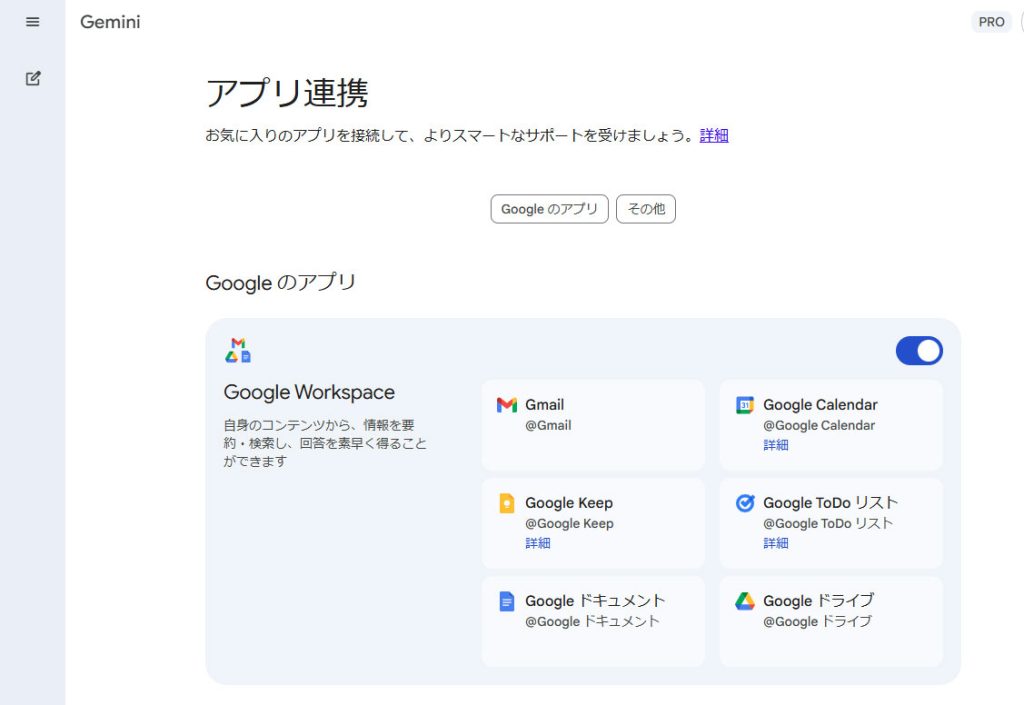Click the Gemini logo text
This screenshot has height=705, width=1024.
pyautogui.click(x=110, y=22)
